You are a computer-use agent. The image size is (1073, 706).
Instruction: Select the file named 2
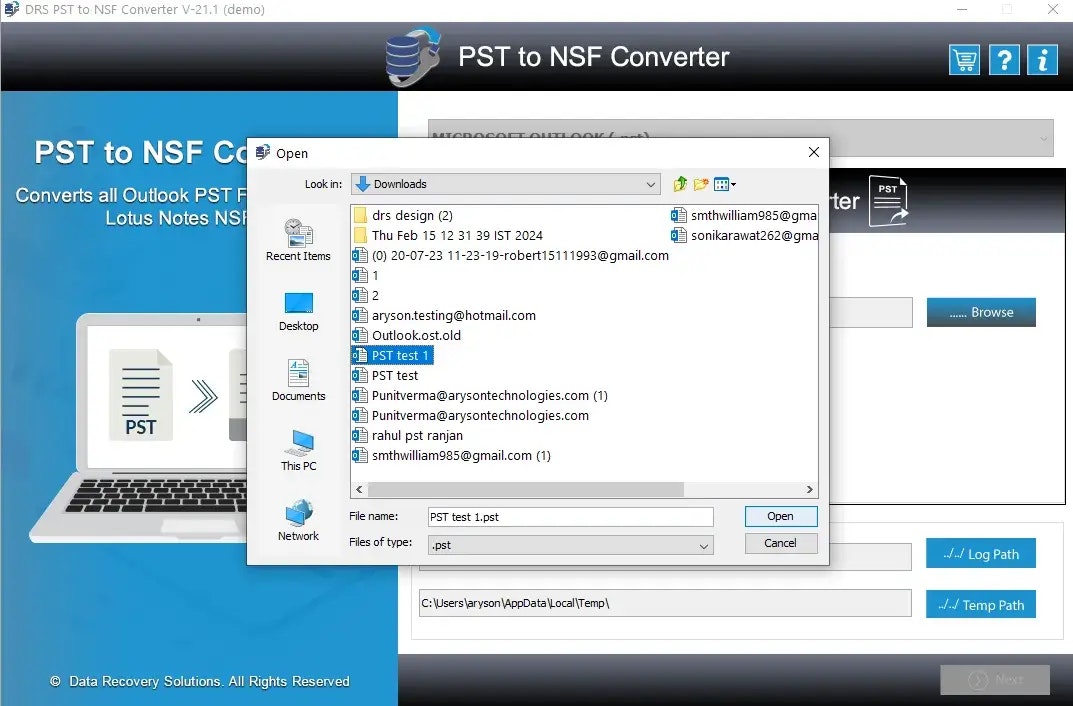tap(365, 296)
